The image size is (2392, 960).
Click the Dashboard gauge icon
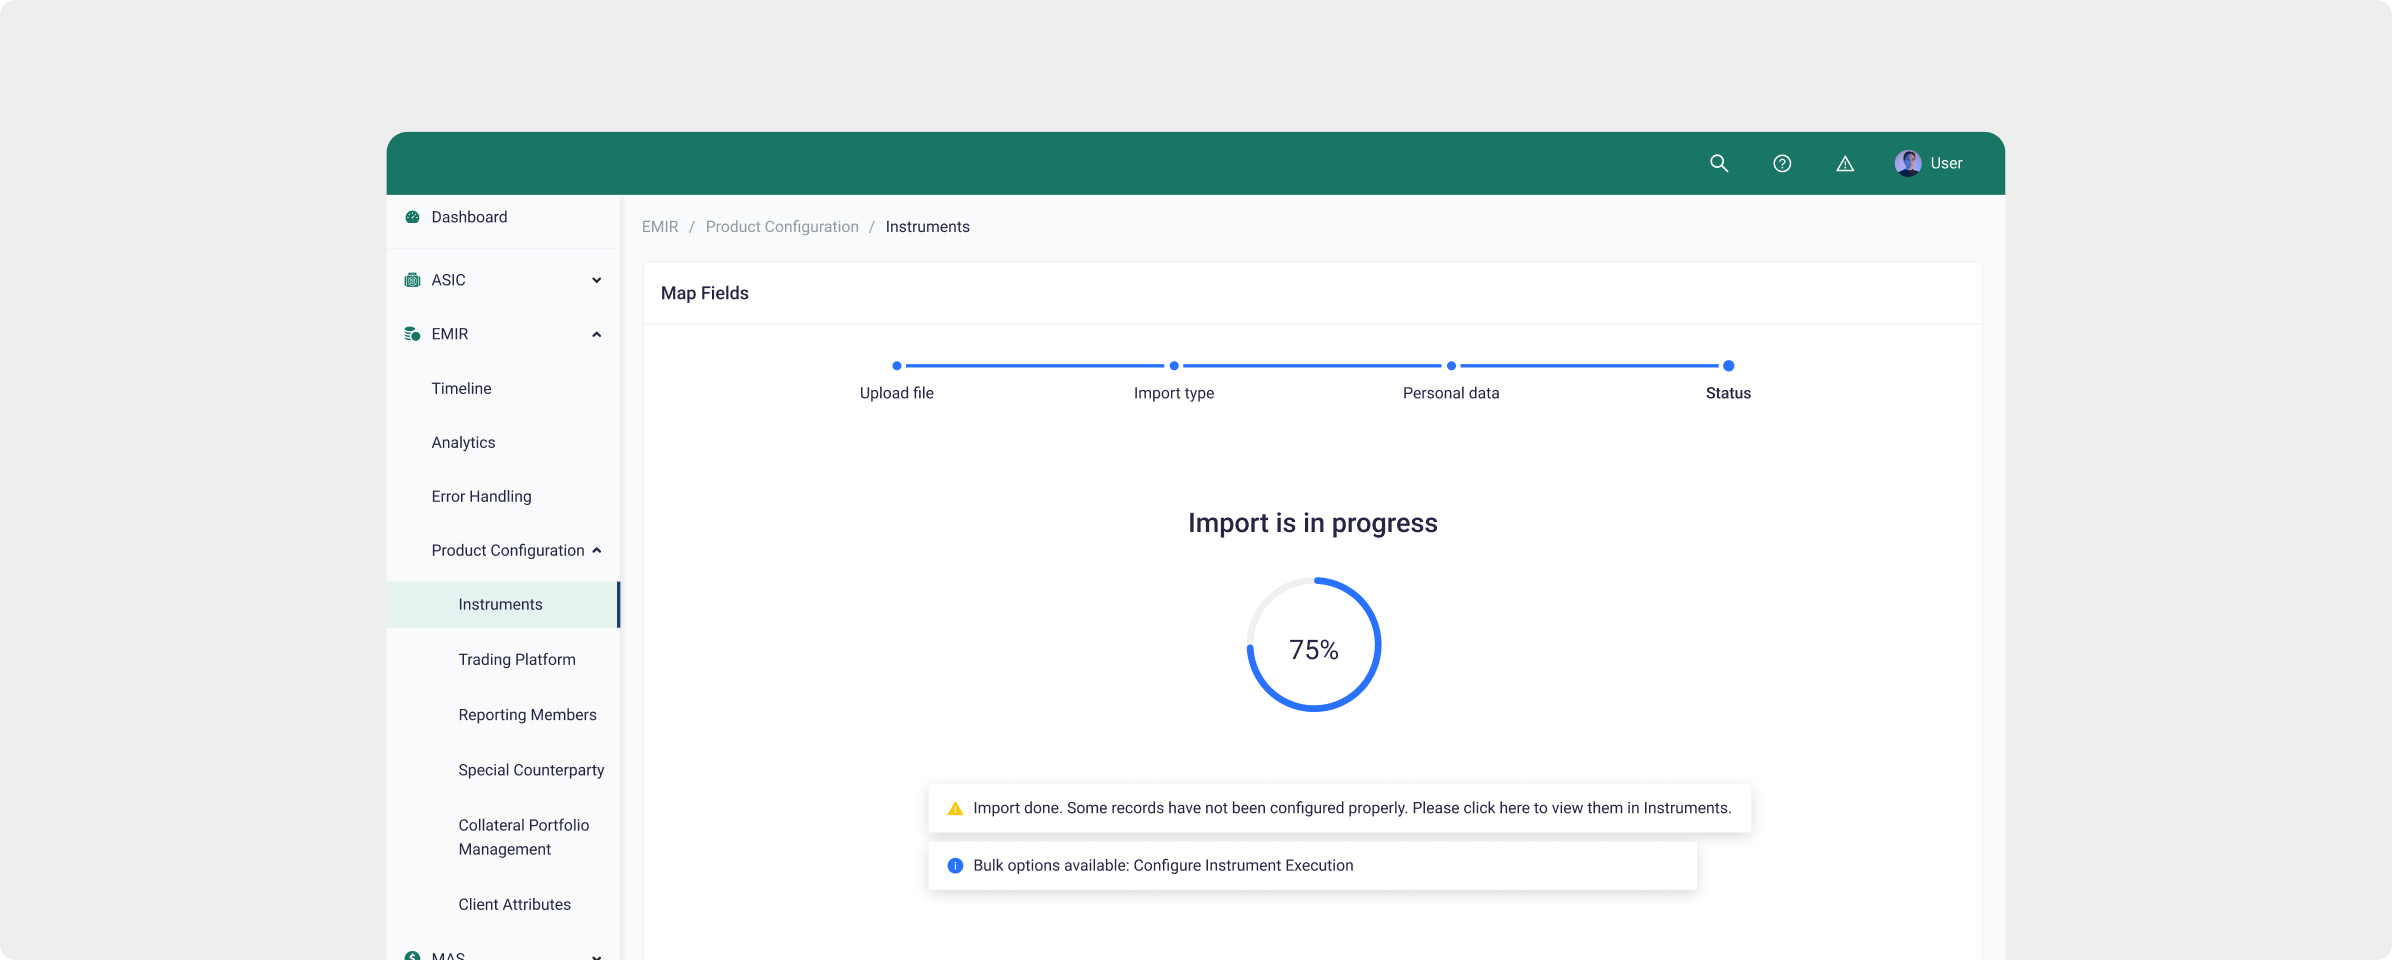tap(412, 217)
